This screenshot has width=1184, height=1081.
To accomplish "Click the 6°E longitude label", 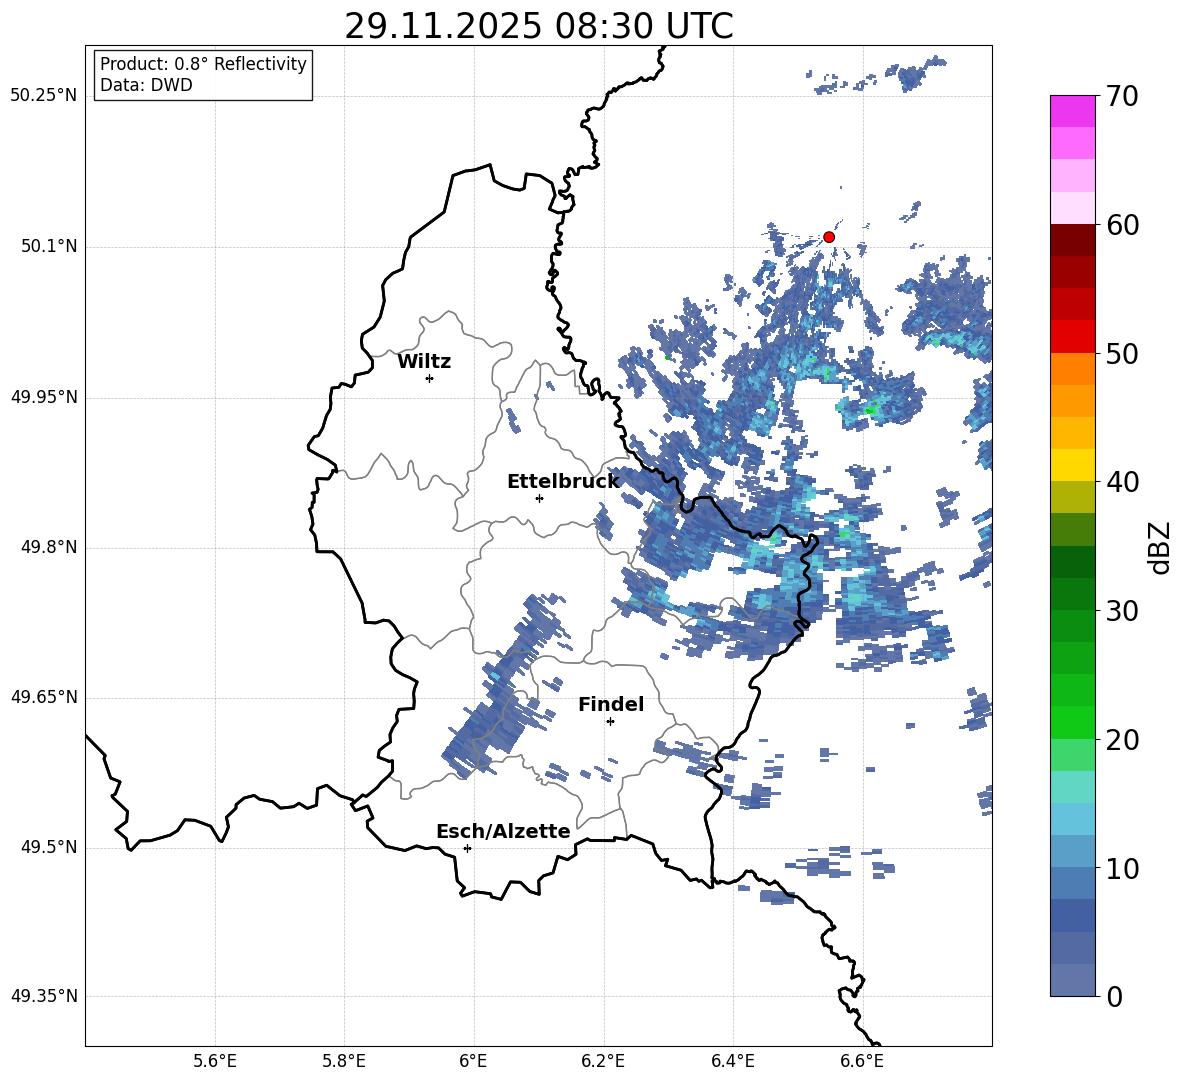I will click(473, 1061).
